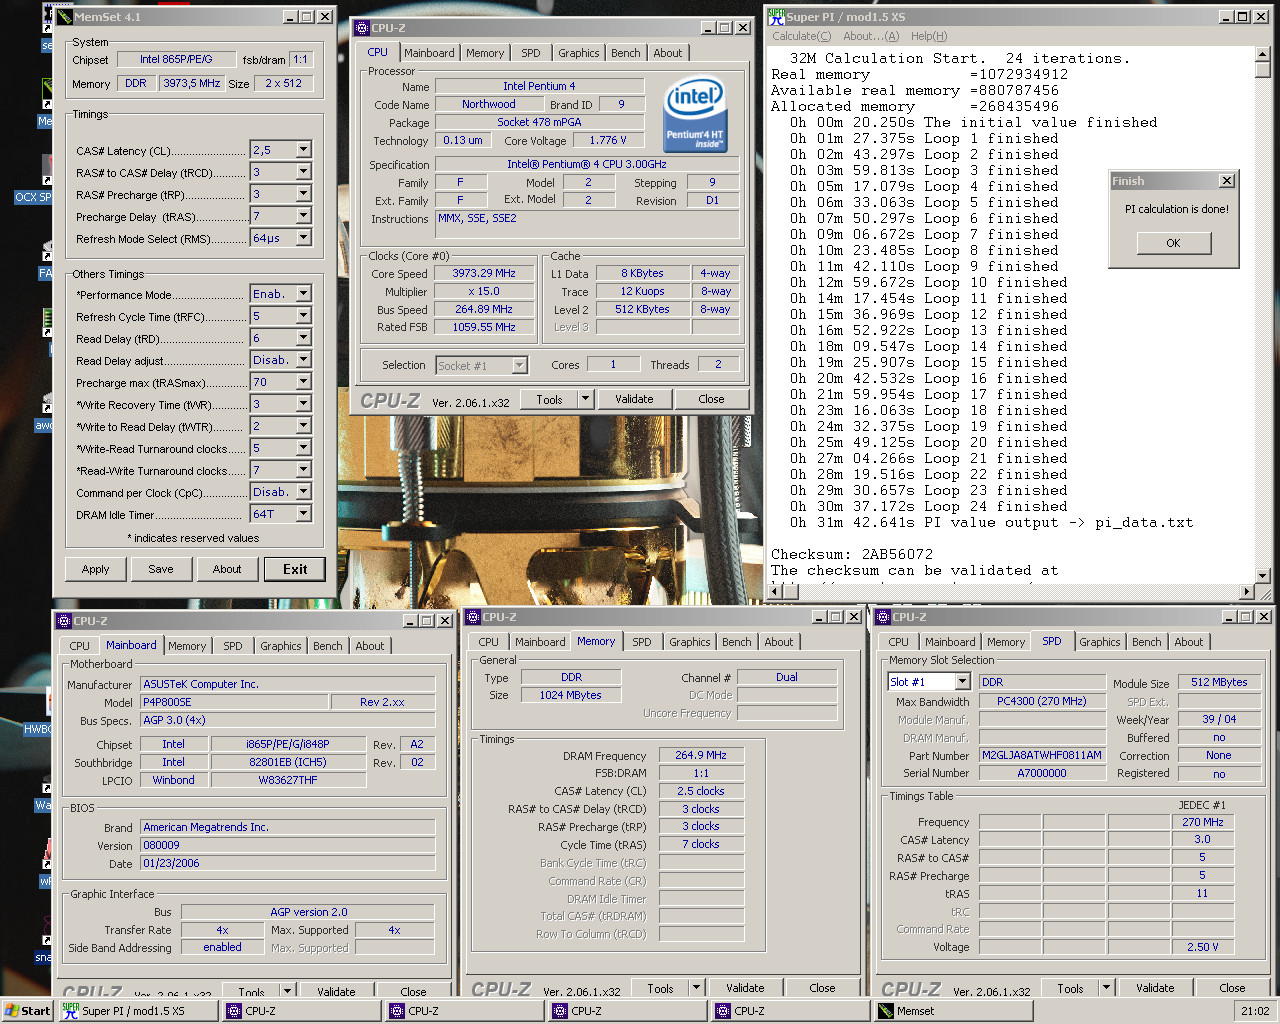Open the Slot #1 selector in the SPD window
The image size is (1280, 1024).
pos(962,681)
